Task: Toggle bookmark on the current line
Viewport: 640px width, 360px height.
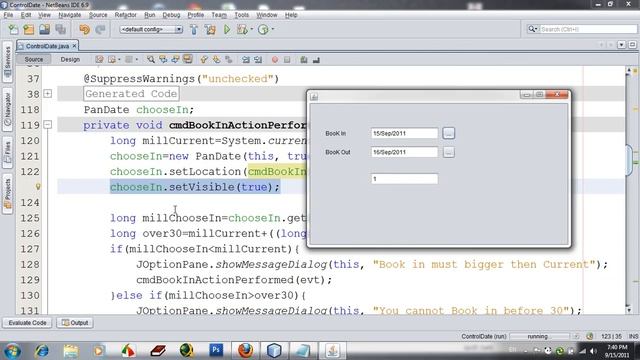Action: pos(229,60)
